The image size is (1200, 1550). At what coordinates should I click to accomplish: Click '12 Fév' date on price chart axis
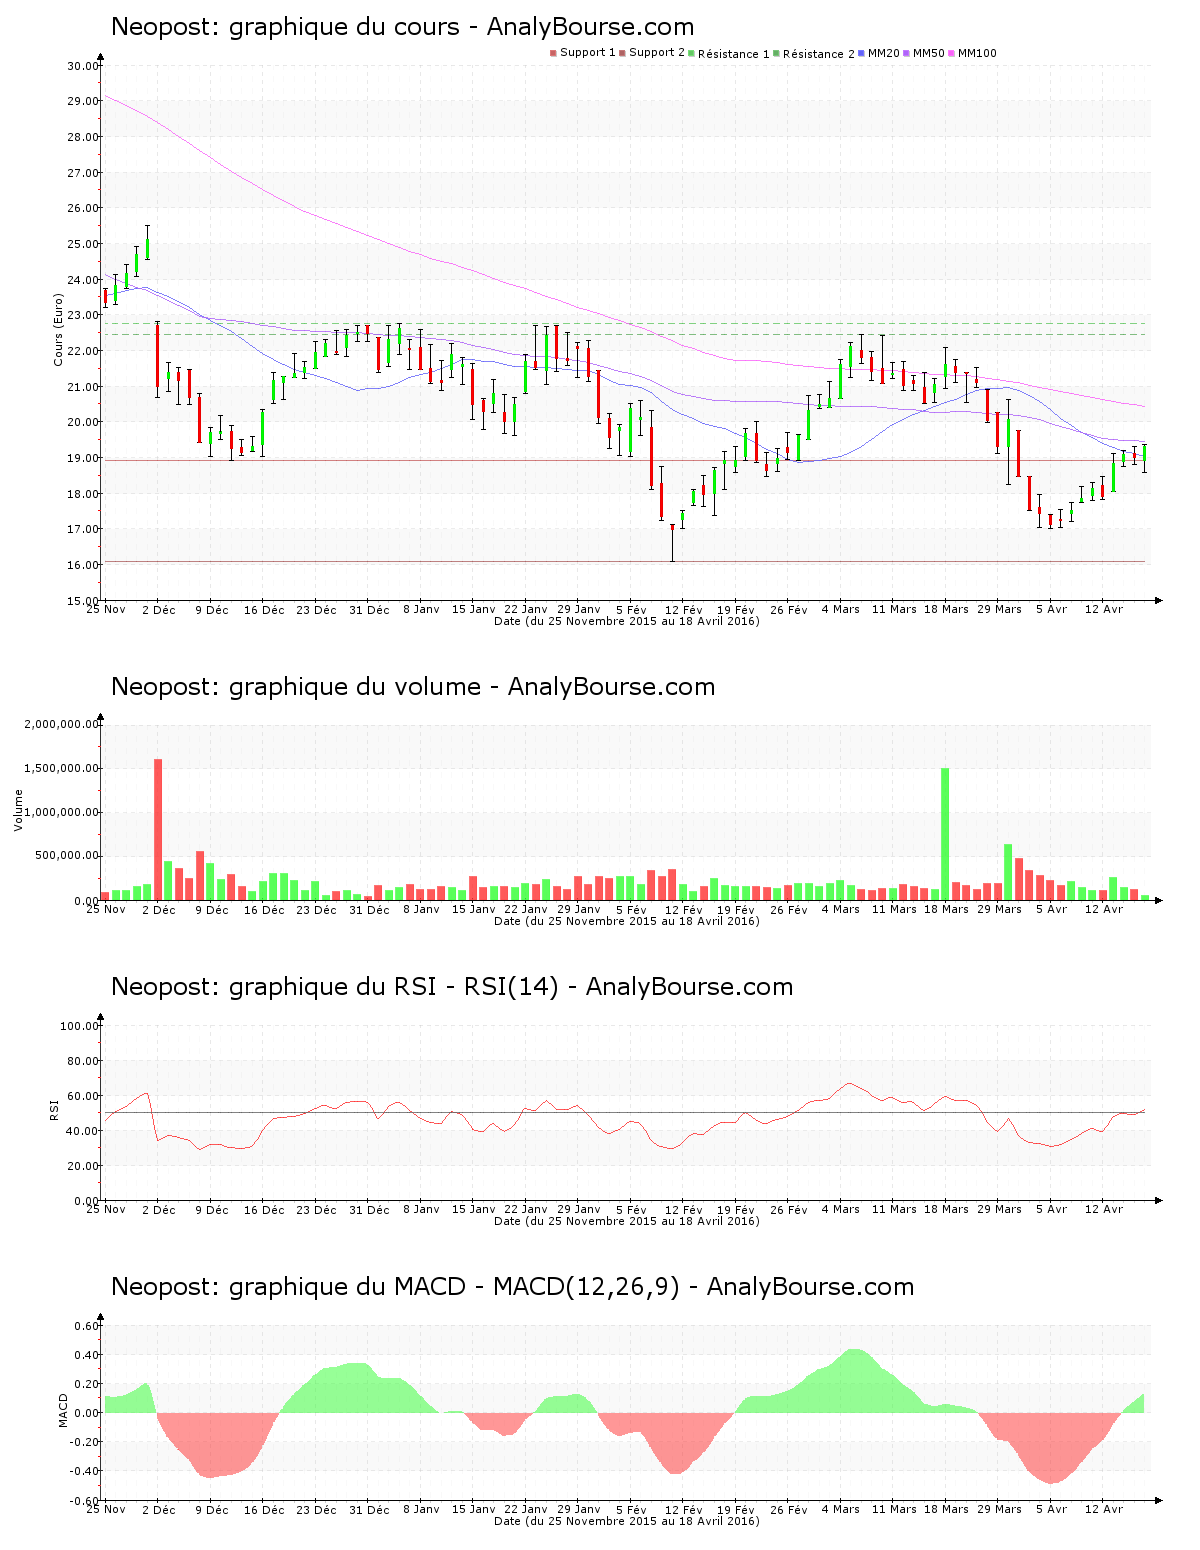point(684,609)
